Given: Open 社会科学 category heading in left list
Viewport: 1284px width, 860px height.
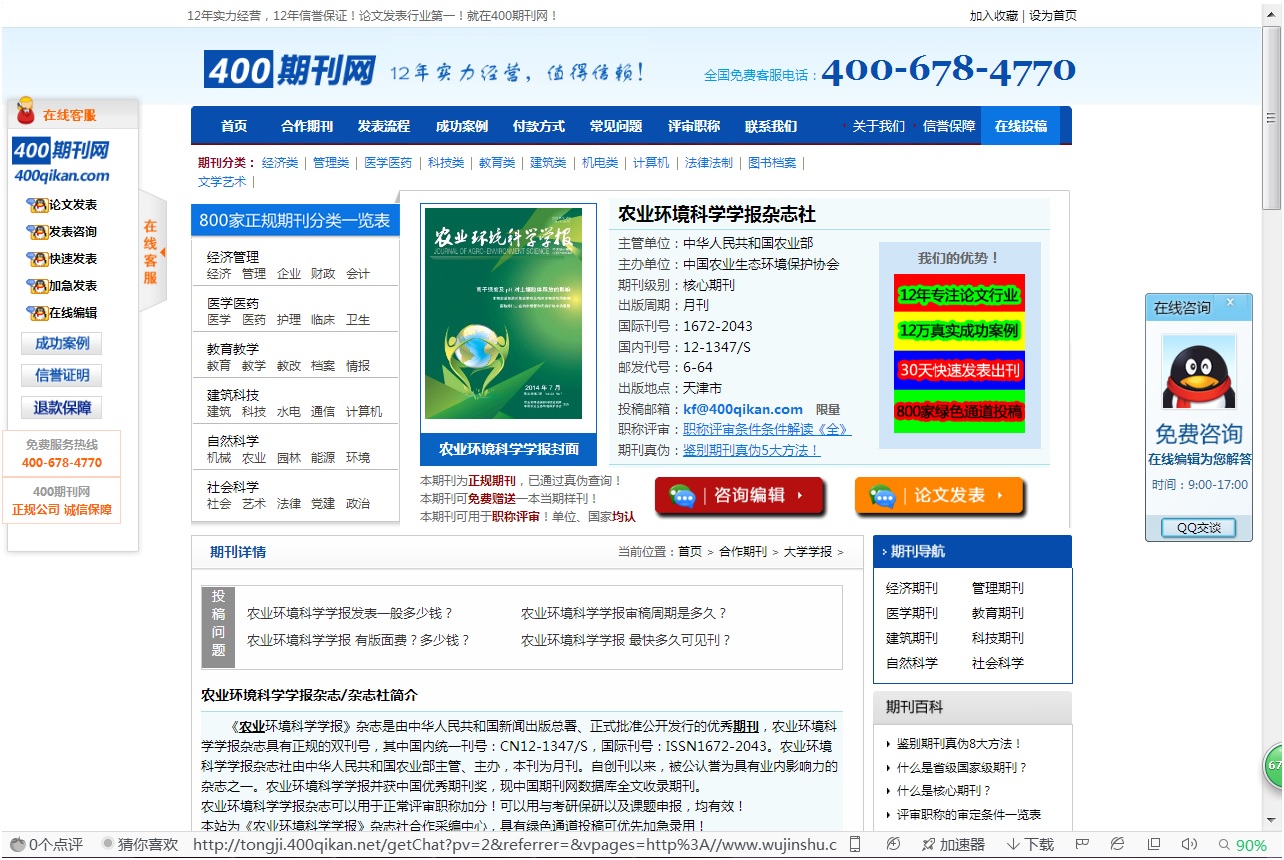Looking at the screenshot, I should click(x=233, y=487).
